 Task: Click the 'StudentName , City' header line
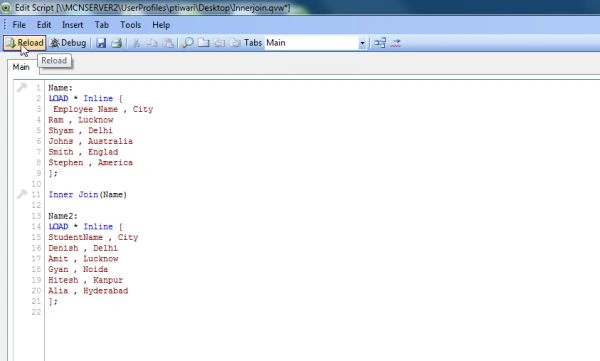[x=93, y=237]
